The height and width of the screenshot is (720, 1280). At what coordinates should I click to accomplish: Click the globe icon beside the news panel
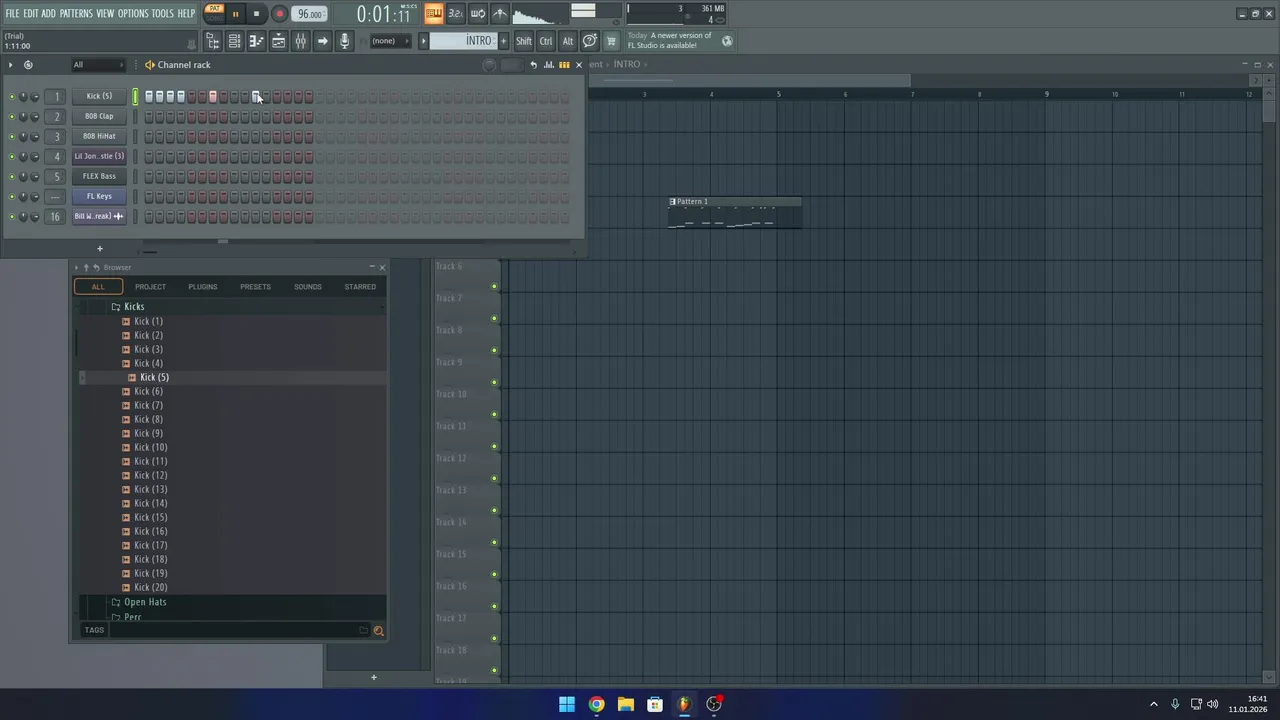pos(727,41)
